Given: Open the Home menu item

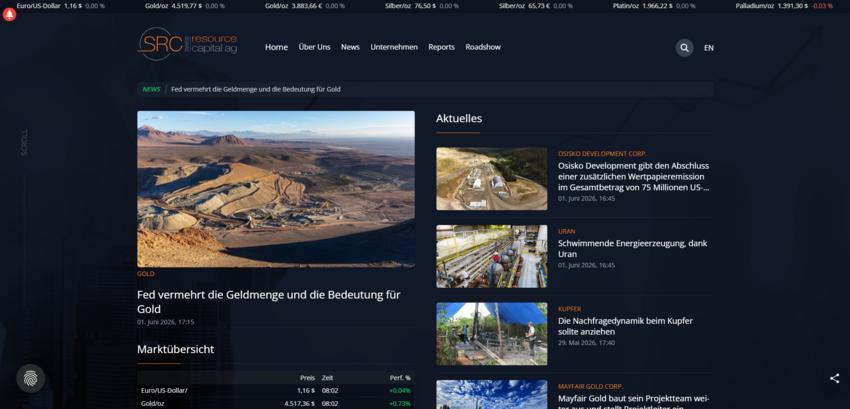Looking at the screenshot, I should pos(276,47).
